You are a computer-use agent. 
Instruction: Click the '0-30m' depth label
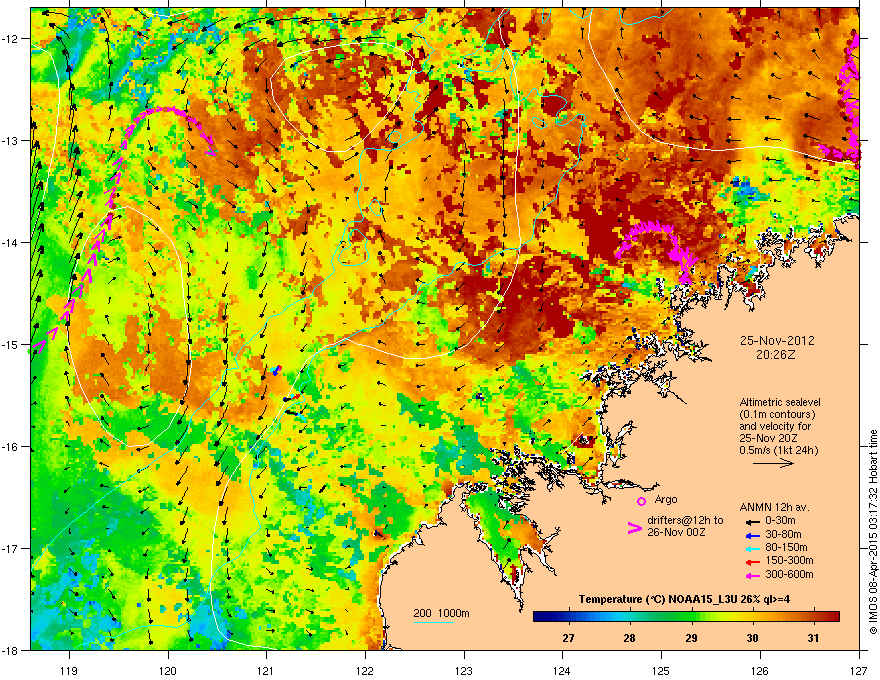(x=780, y=521)
